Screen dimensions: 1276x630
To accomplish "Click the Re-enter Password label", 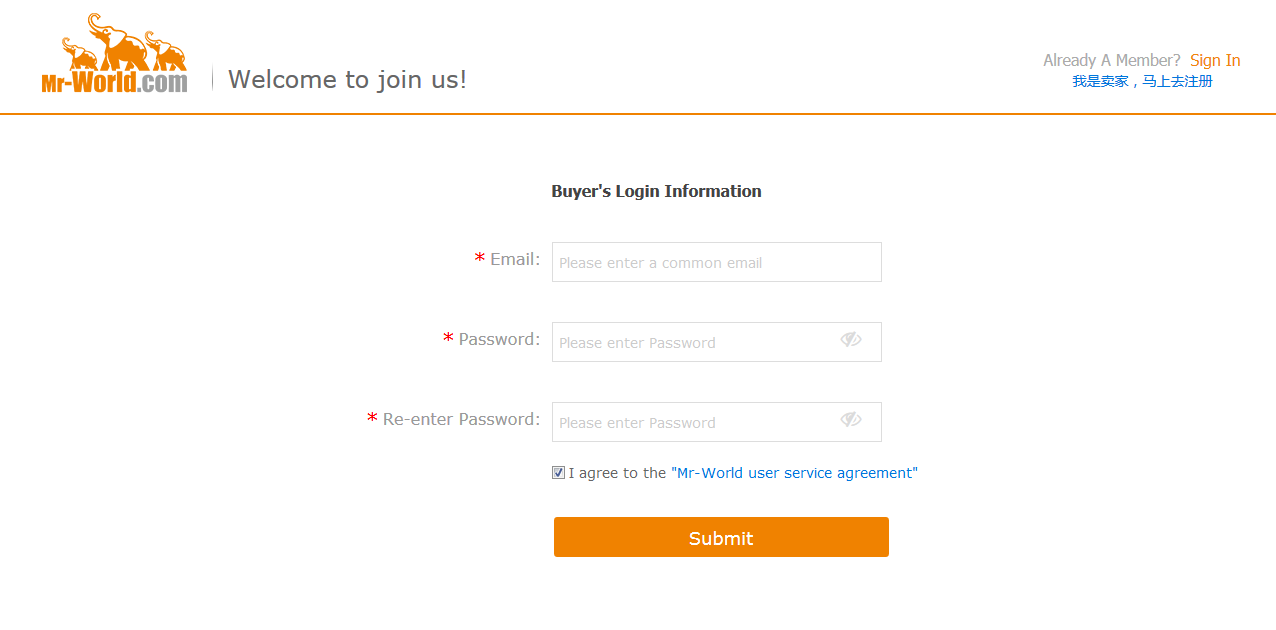I will 461,420.
